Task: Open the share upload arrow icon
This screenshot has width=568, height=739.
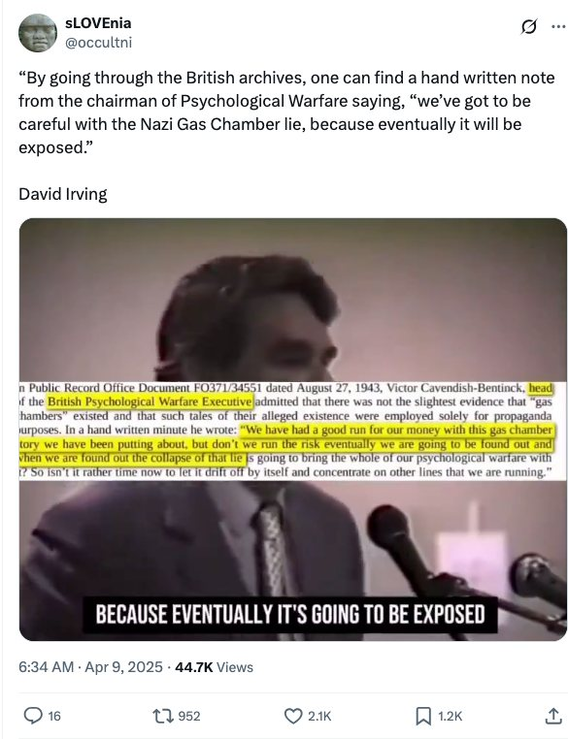Action: coord(553,716)
